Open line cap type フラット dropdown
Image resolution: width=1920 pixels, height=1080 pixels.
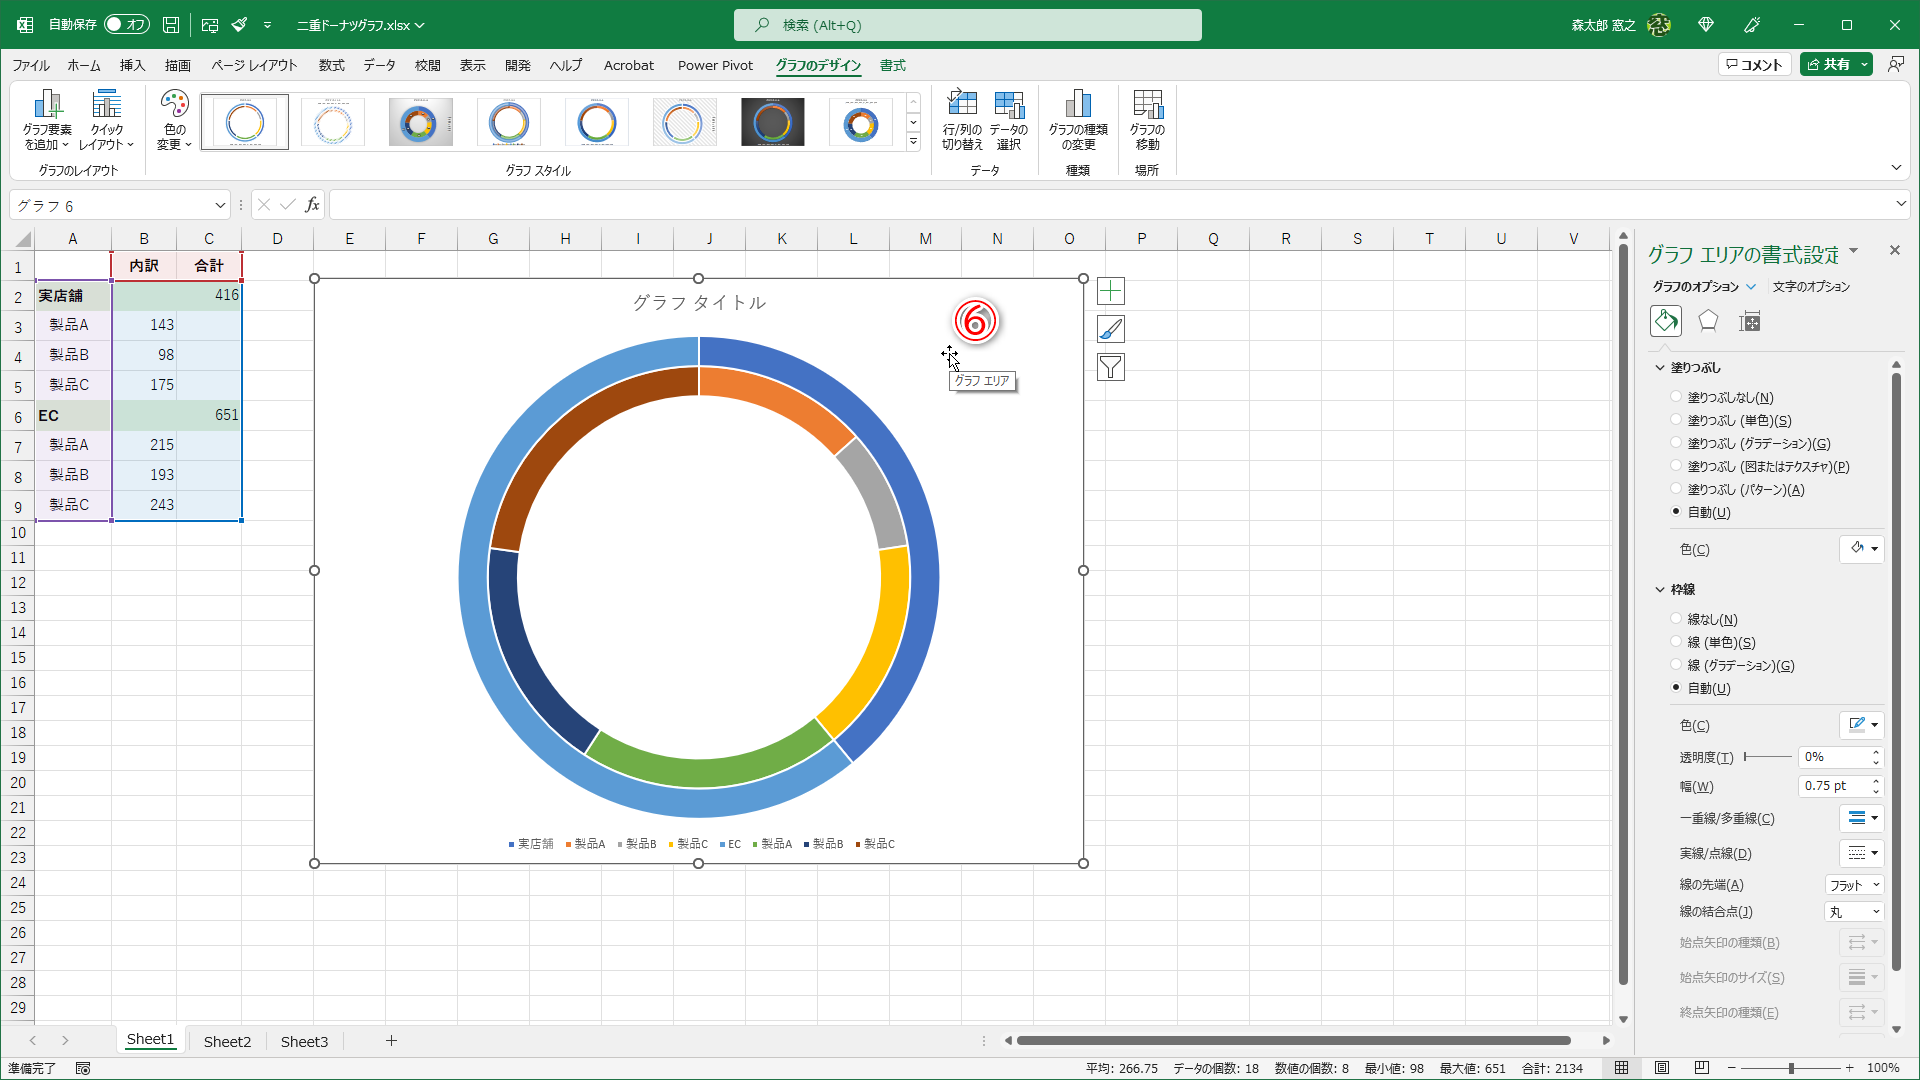point(1855,885)
